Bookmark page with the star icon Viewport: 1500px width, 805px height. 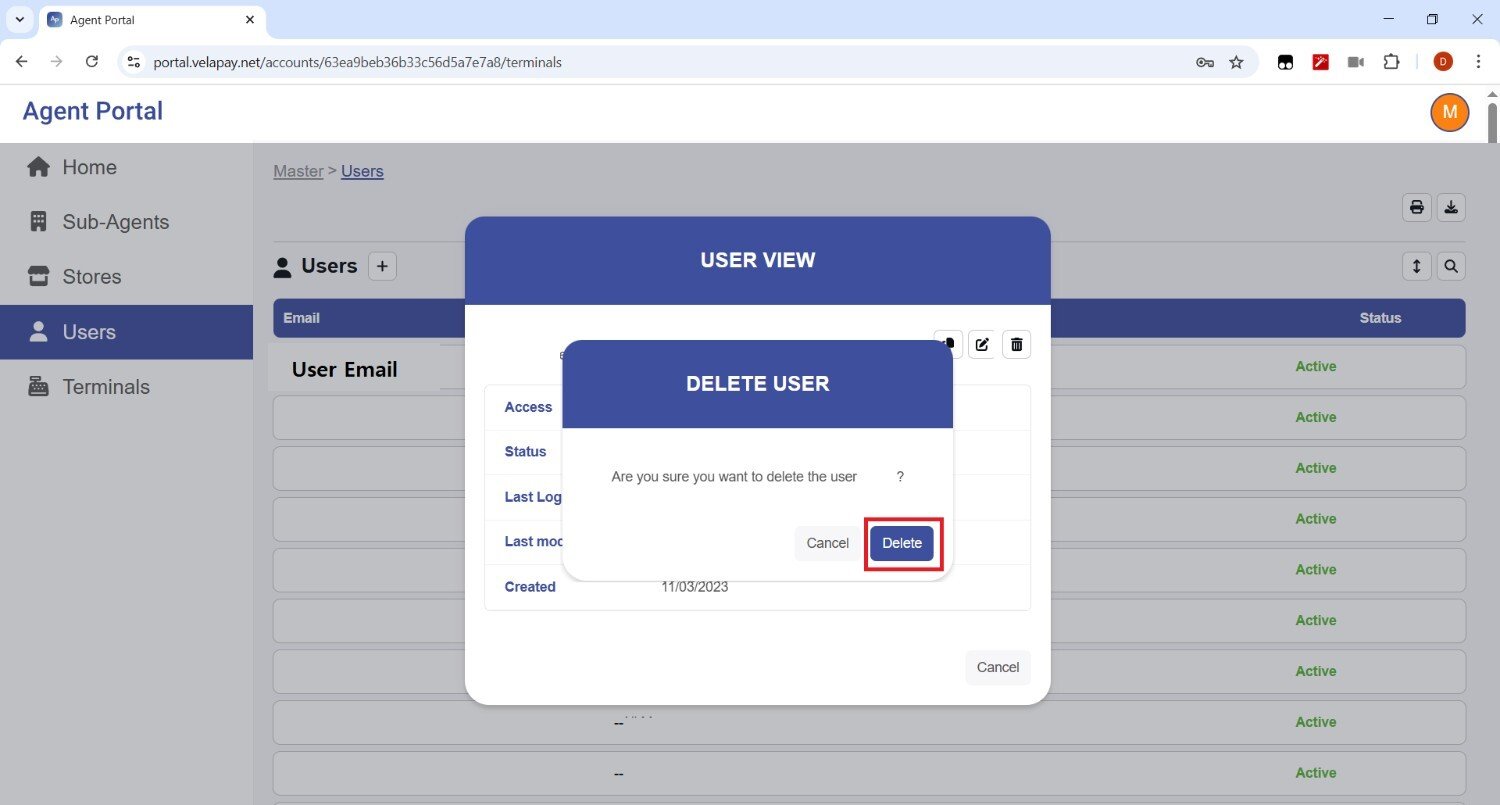coord(1236,62)
